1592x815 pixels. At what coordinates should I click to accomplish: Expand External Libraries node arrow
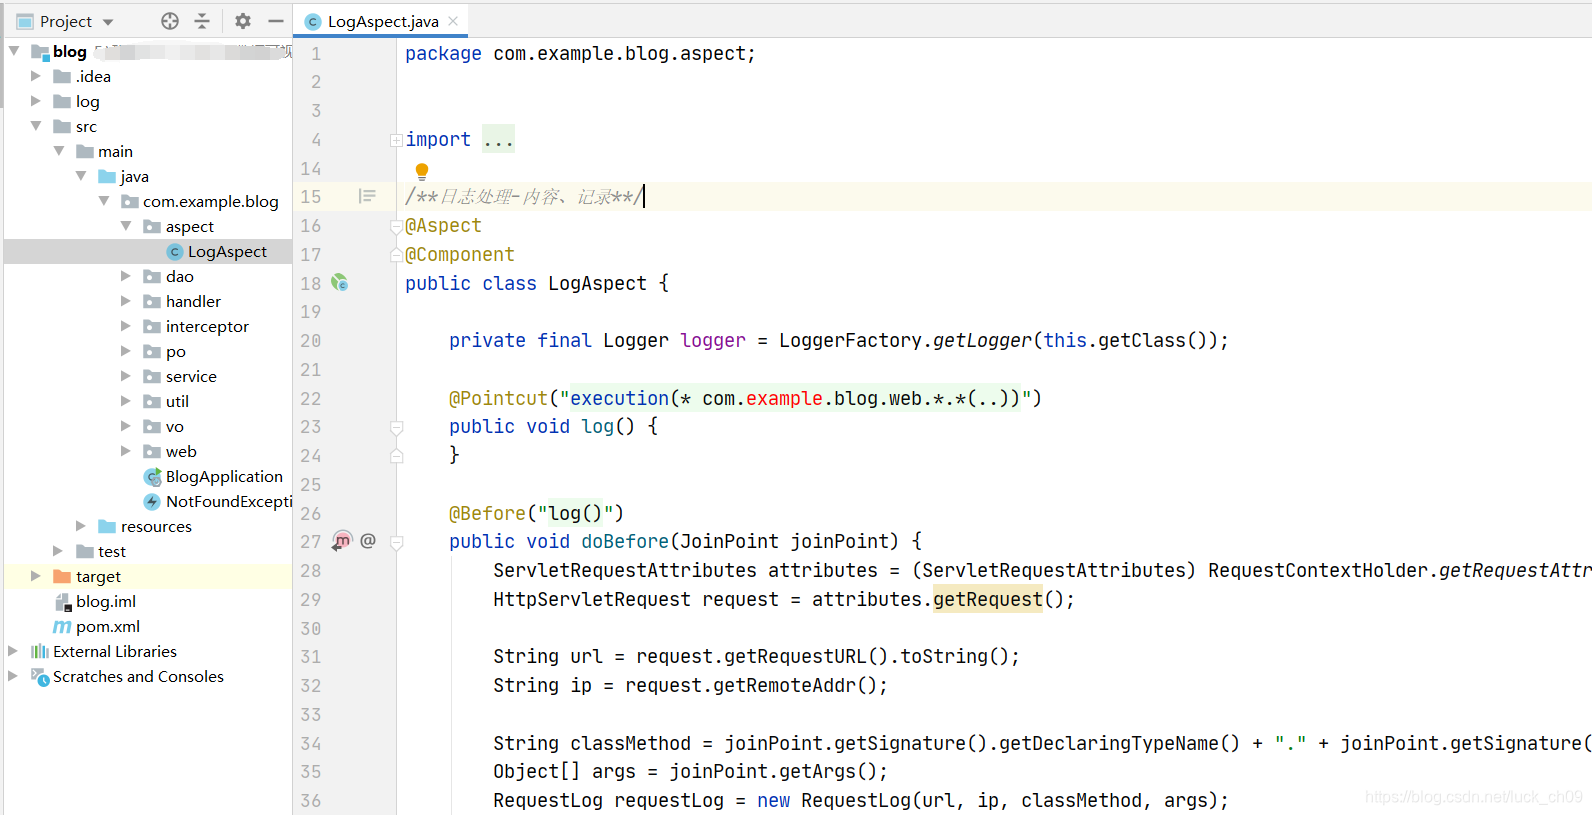[14, 651]
